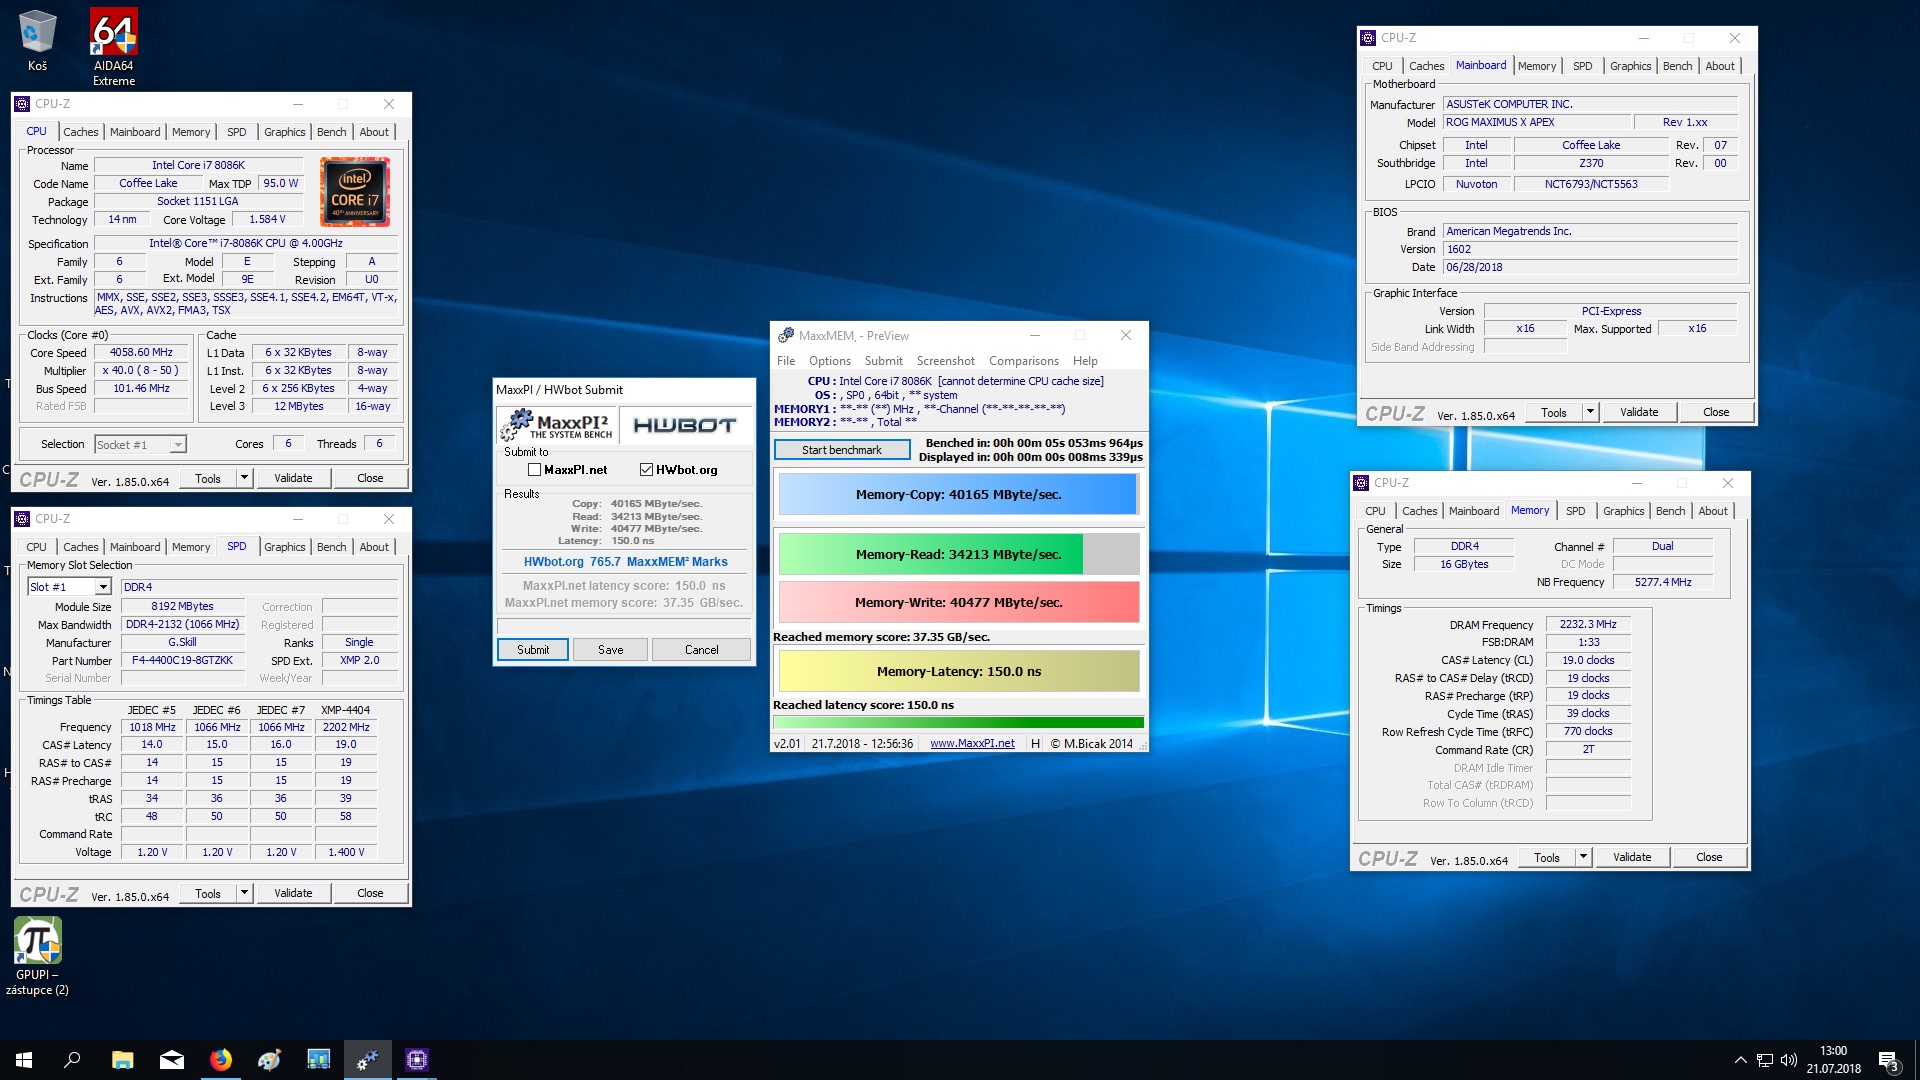Open the volume icon in system tray
Viewport: 1920px width, 1080px height.
(x=1789, y=1060)
